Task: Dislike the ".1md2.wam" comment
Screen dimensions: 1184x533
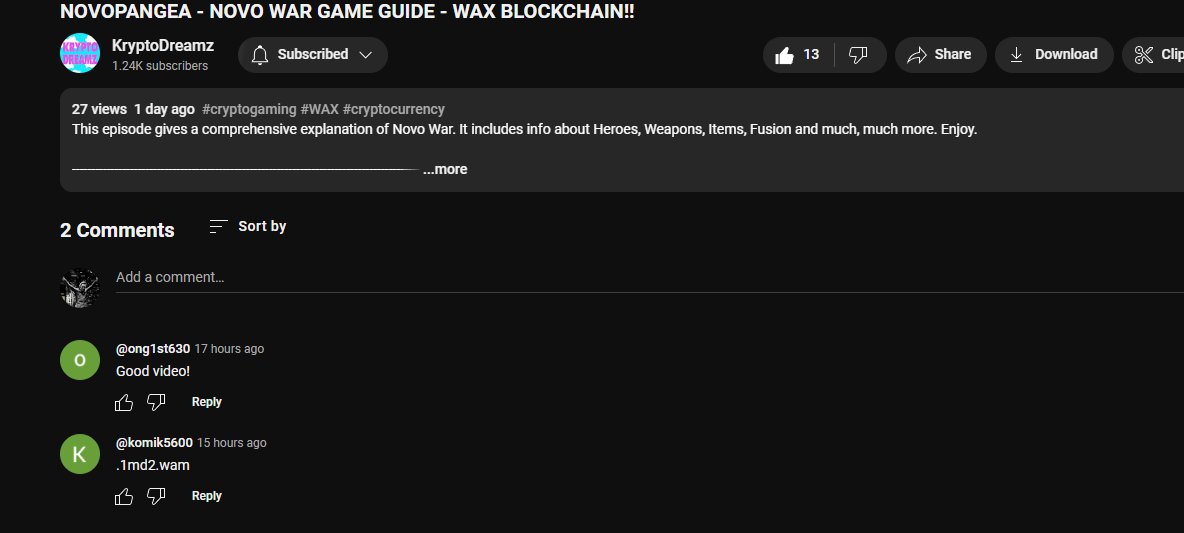Action: [156, 497]
